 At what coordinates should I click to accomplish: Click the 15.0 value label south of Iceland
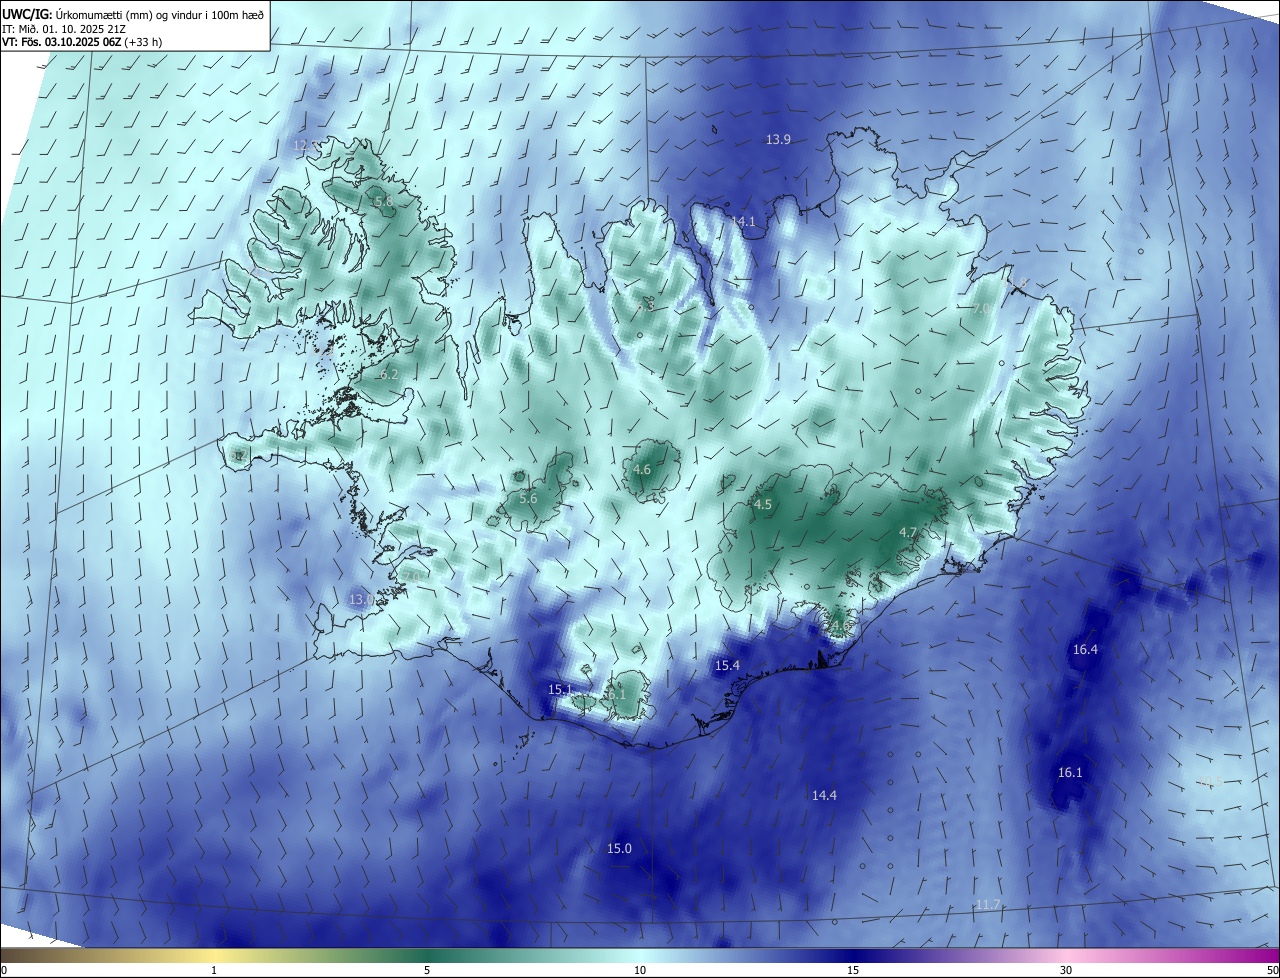[x=619, y=849]
